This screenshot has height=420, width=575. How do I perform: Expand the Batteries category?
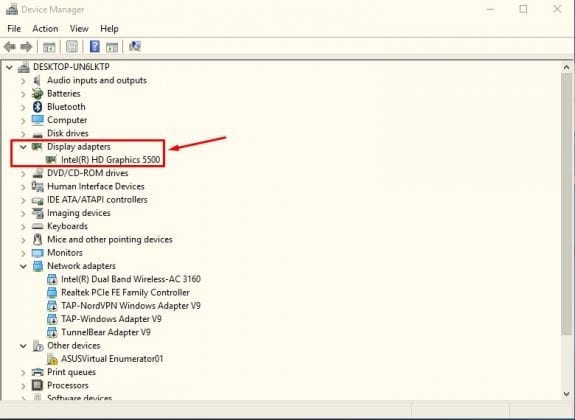pos(23,94)
